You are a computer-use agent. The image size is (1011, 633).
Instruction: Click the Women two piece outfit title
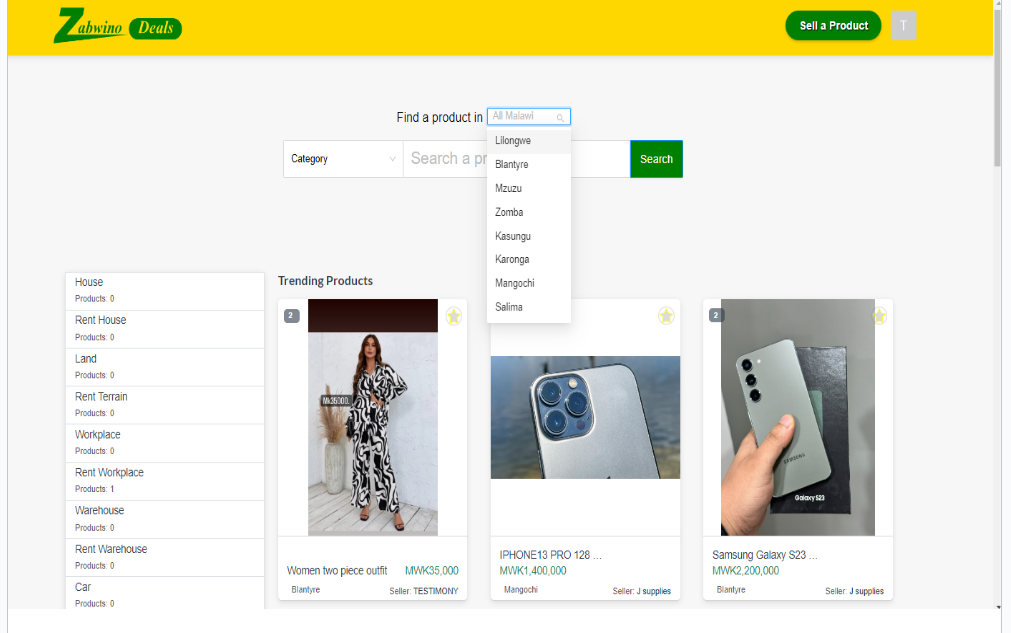tap(337, 570)
